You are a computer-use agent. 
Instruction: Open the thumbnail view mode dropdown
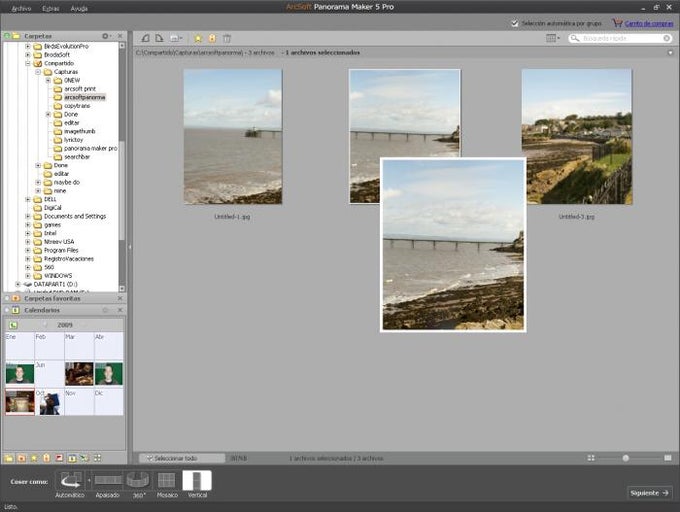[552, 38]
